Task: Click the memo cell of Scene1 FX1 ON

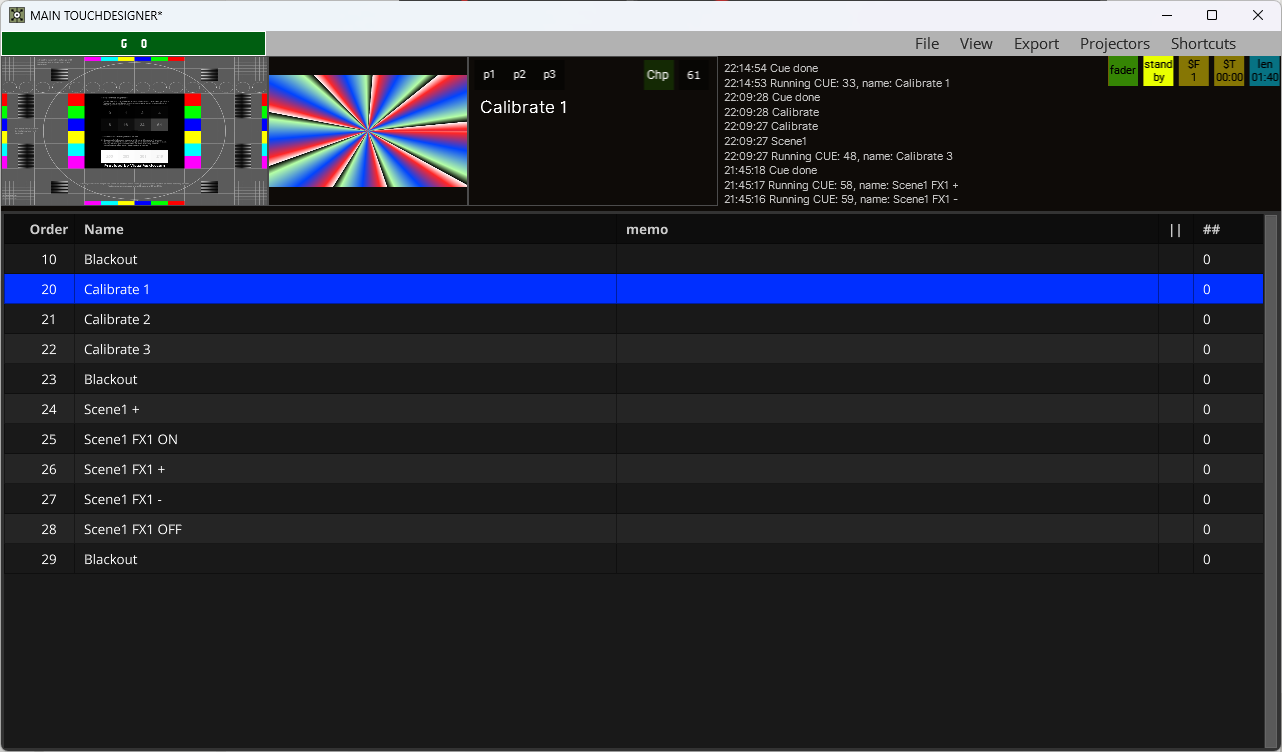Action: (887, 439)
